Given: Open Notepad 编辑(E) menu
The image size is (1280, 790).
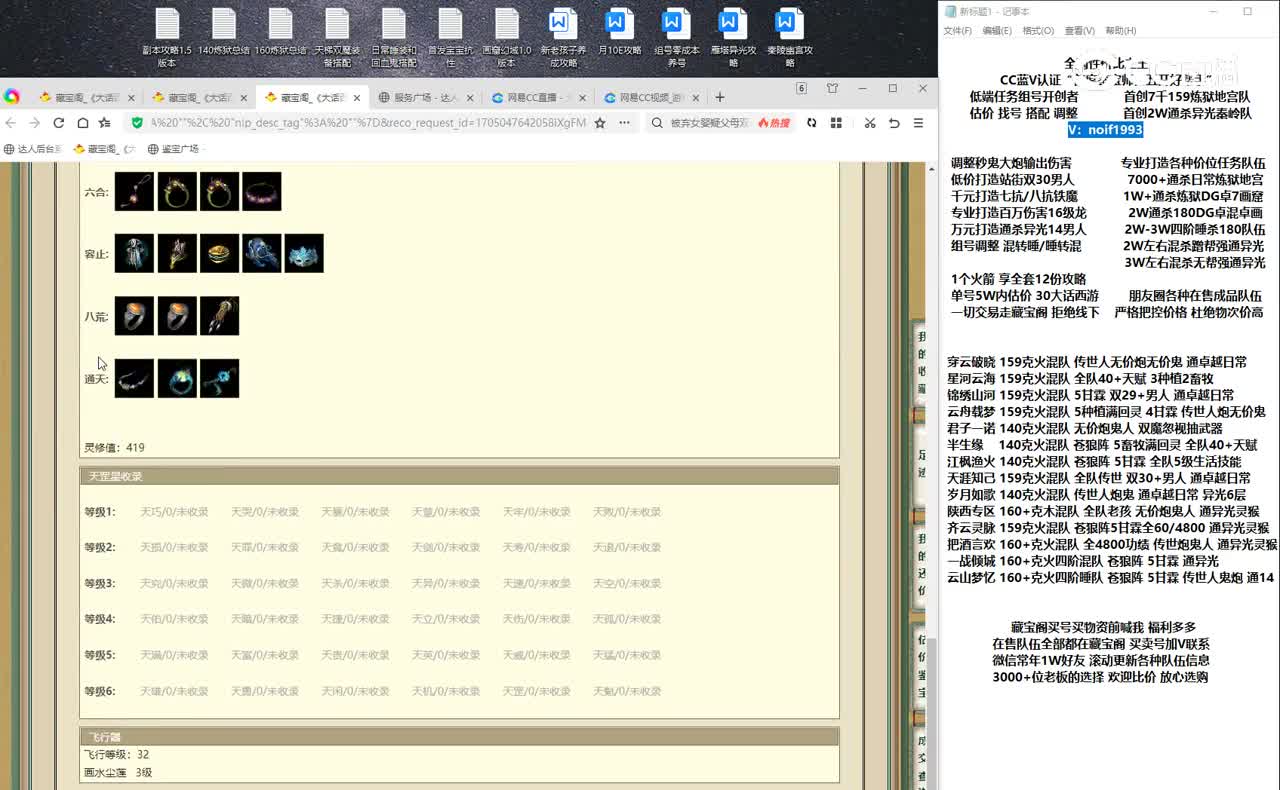Looking at the screenshot, I should point(997,31).
